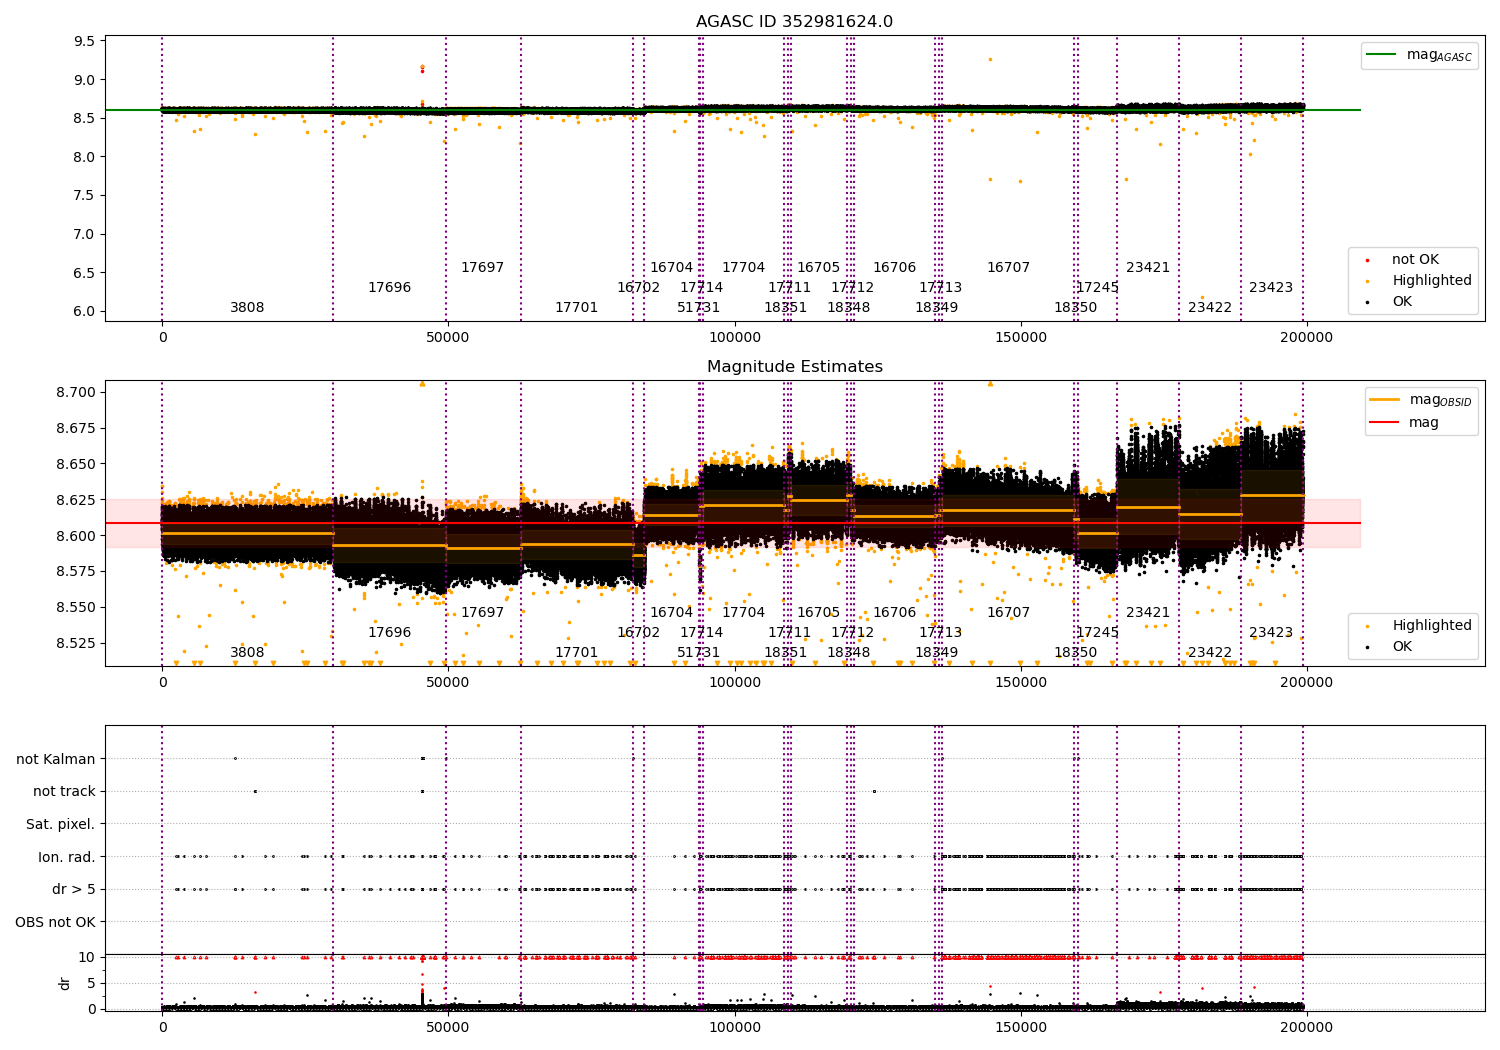Click the 9.0 y-axis tick label

point(85,80)
